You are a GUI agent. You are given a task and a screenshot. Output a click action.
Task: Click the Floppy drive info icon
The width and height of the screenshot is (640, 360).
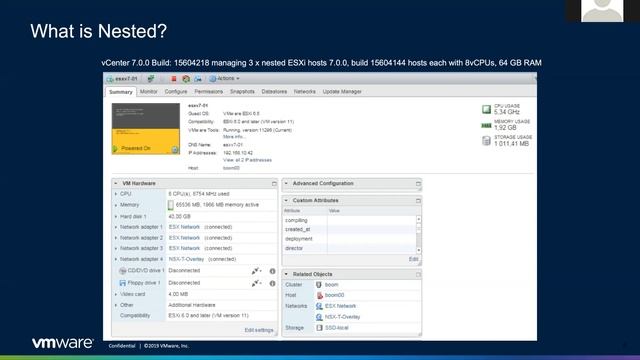tap(272, 283)
